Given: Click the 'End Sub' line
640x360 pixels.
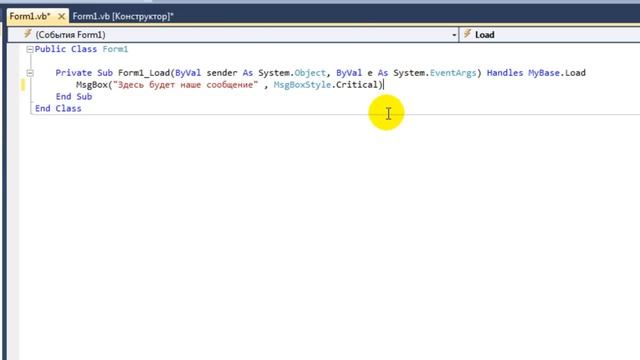Looking at the screenshot, I should [x=74, y=96].
